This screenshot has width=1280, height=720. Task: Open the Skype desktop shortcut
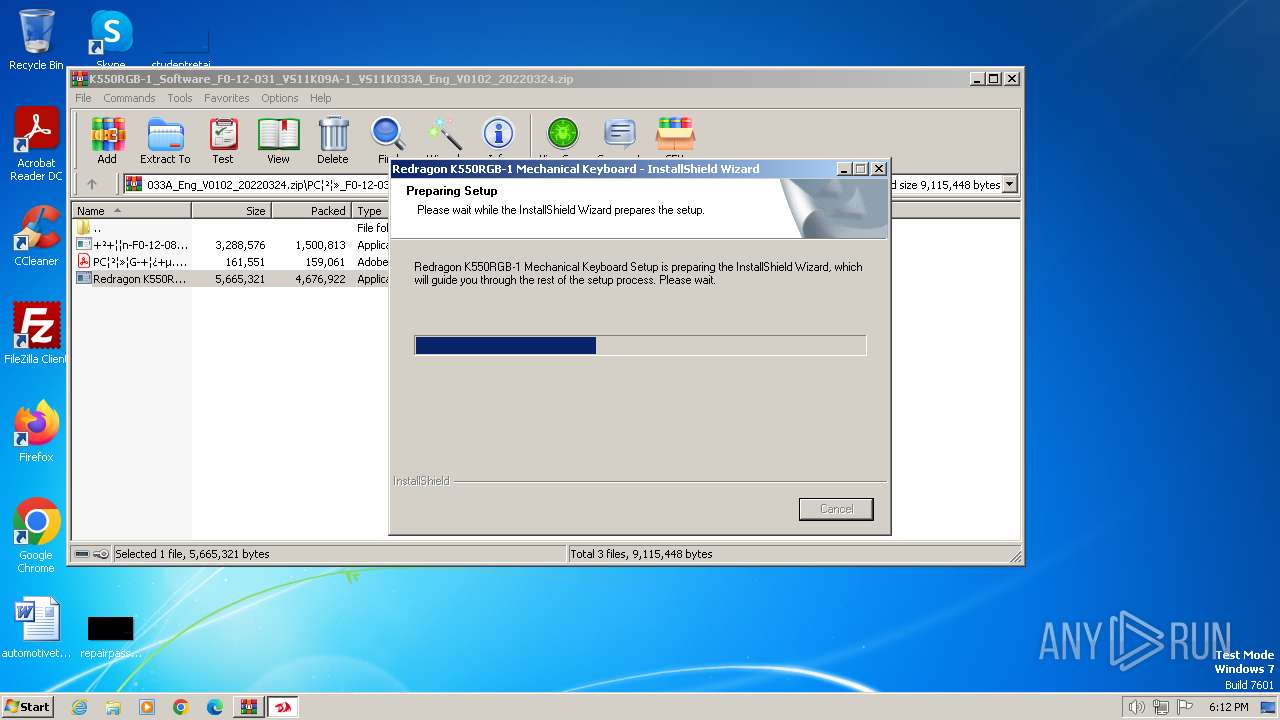110,40
